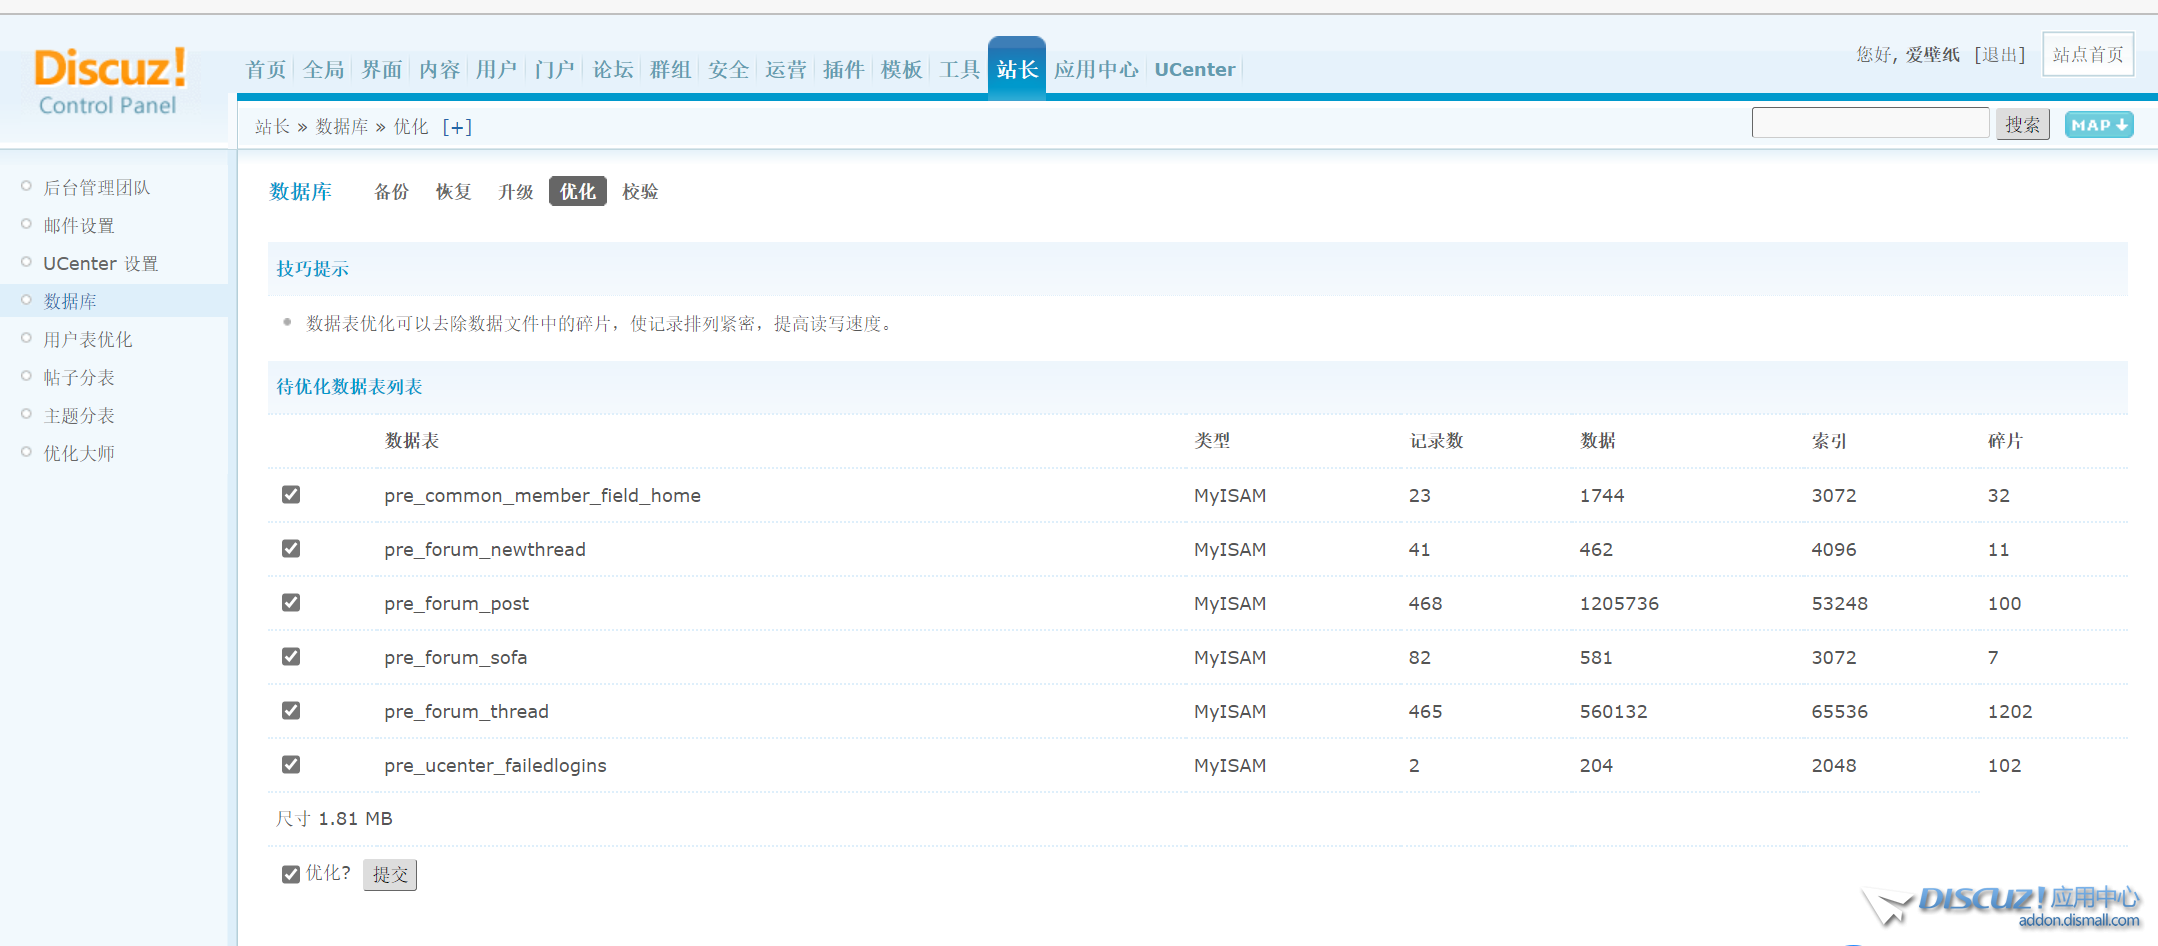Click the Discuz! Control Panel logo
The height and width of the screenshot is (946, 2158).
click(x=110, y=82)
